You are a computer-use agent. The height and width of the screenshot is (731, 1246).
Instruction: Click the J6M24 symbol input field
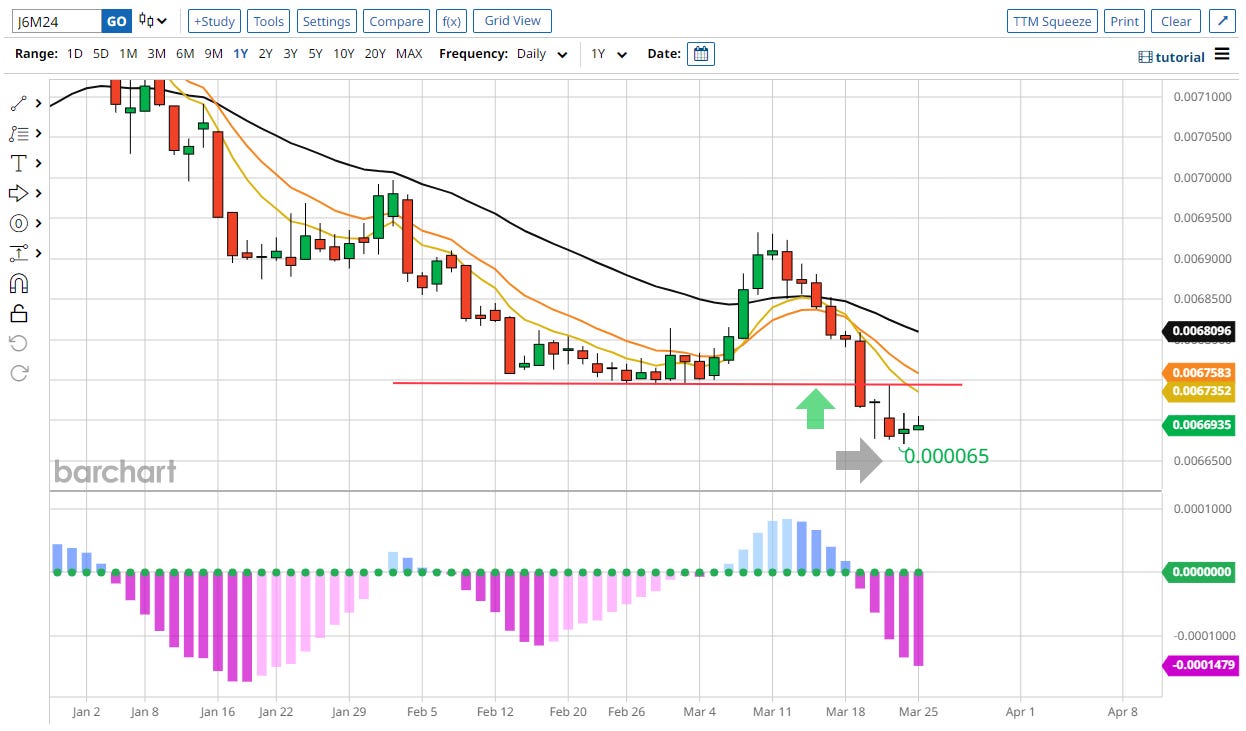click(x=57, y=21)
